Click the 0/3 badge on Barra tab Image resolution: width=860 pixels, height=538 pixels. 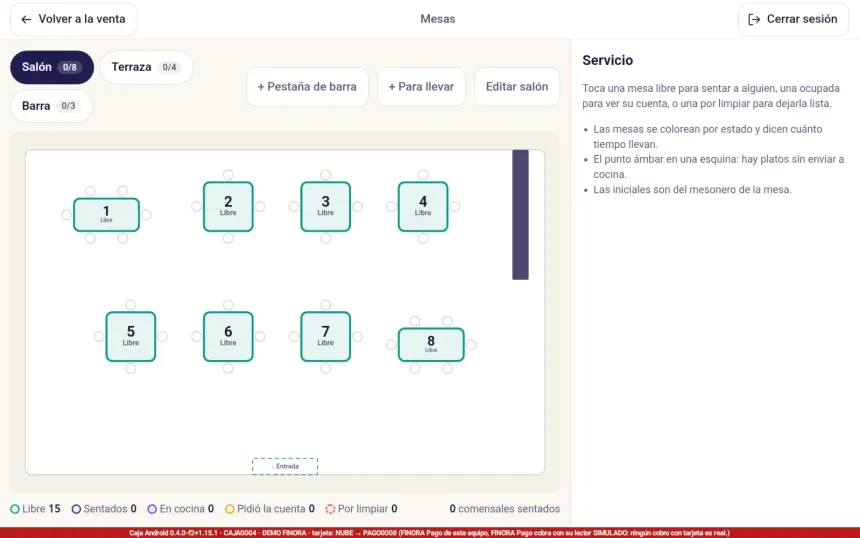coord(68,106)
